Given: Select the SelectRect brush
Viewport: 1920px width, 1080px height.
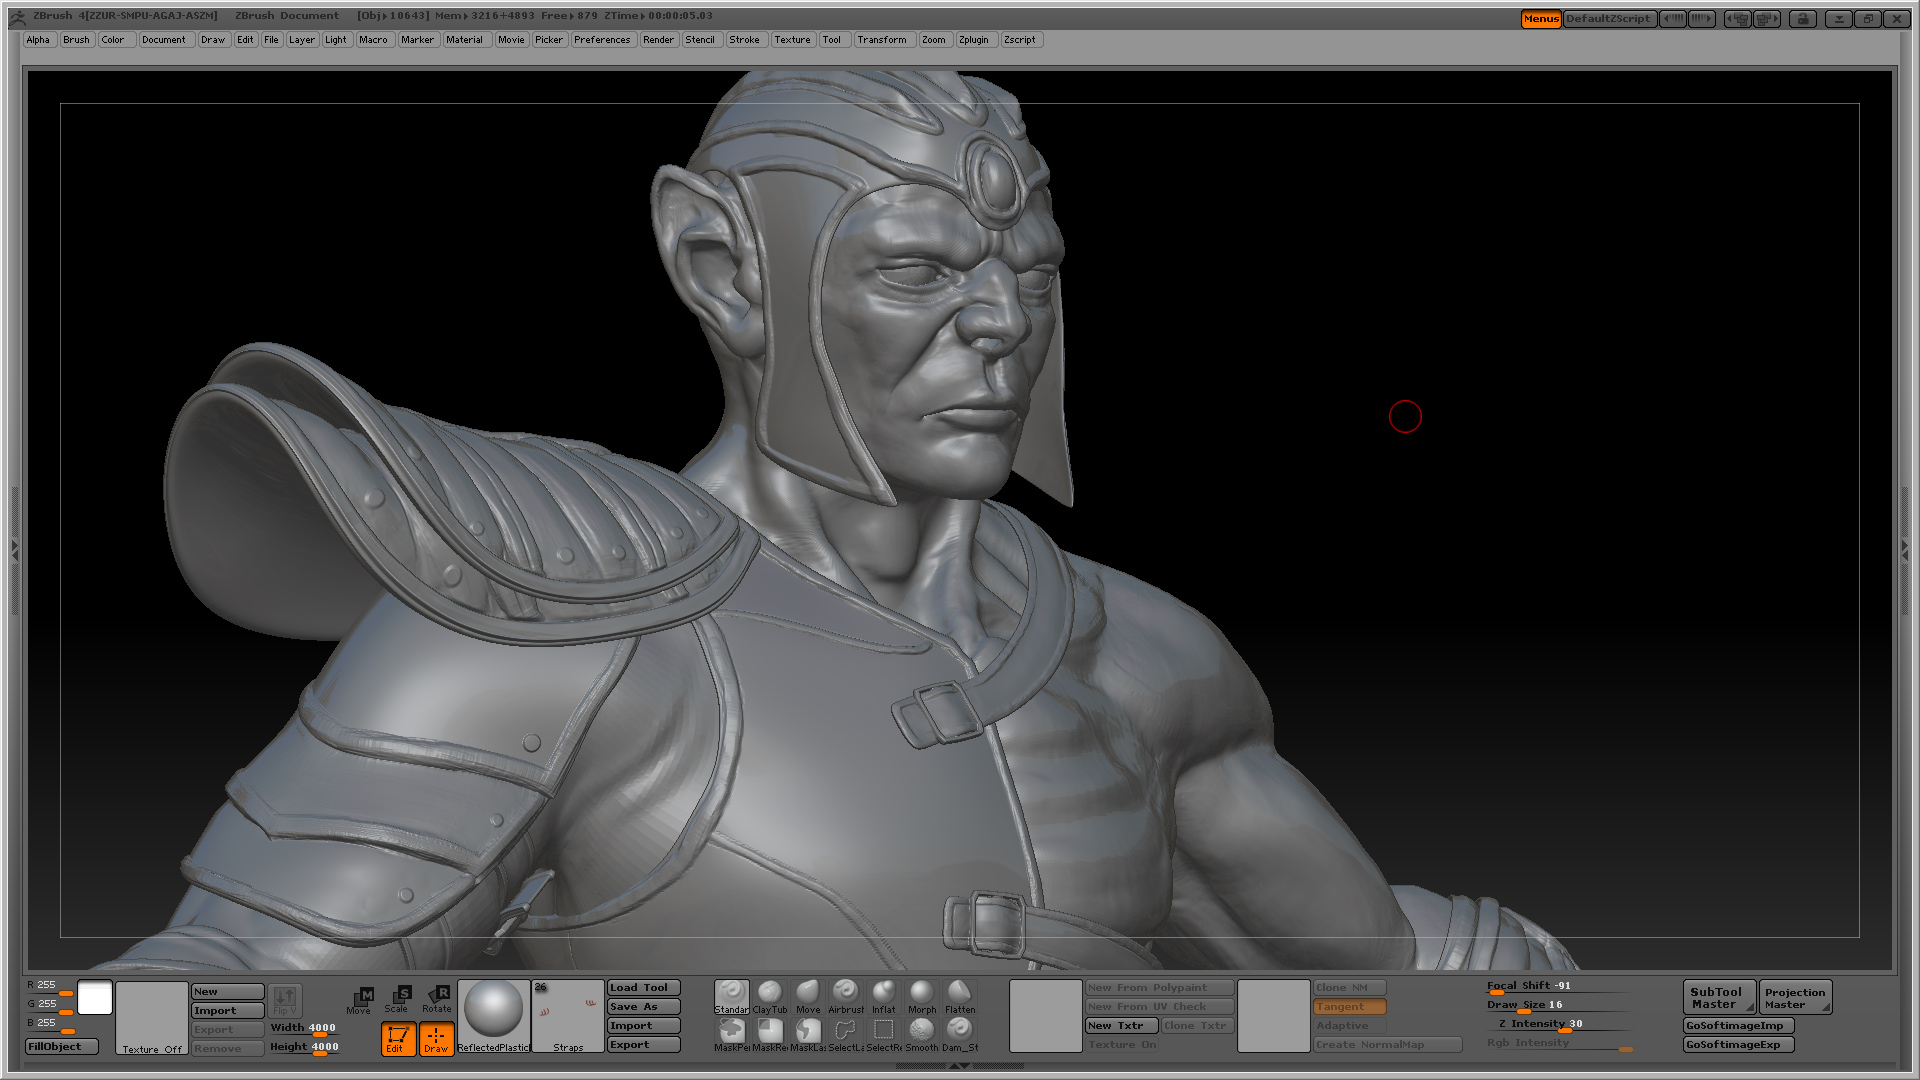Looking at the screenshot, I should (883, 1035).
